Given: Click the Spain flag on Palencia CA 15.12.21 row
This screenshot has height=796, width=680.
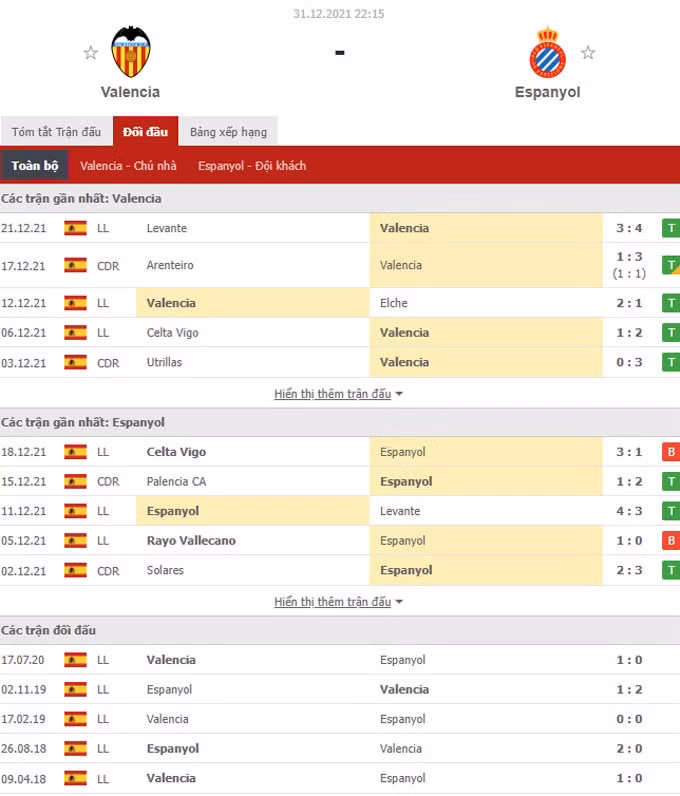Looking at the screenshot, I should [x=75, y=481].
